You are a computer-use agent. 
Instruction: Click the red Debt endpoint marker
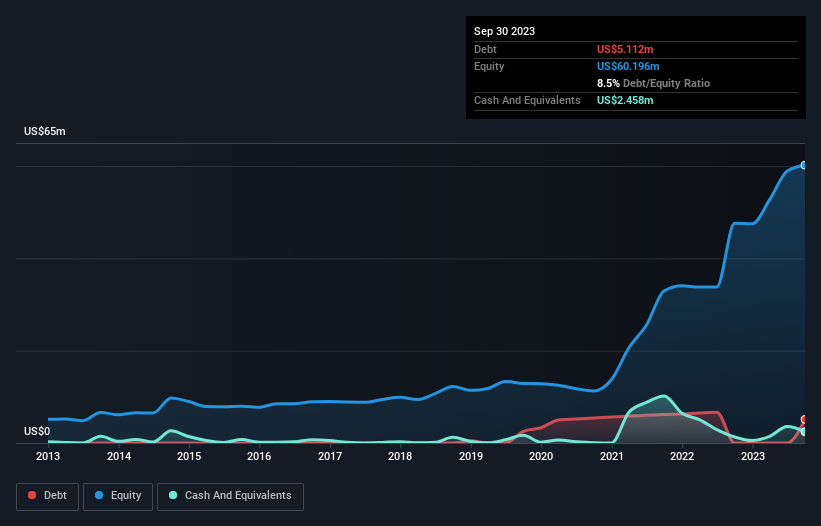(804, 420)
